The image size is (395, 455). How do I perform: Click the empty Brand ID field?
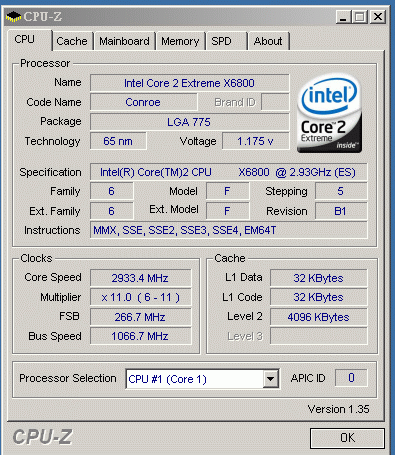(275, 102)
